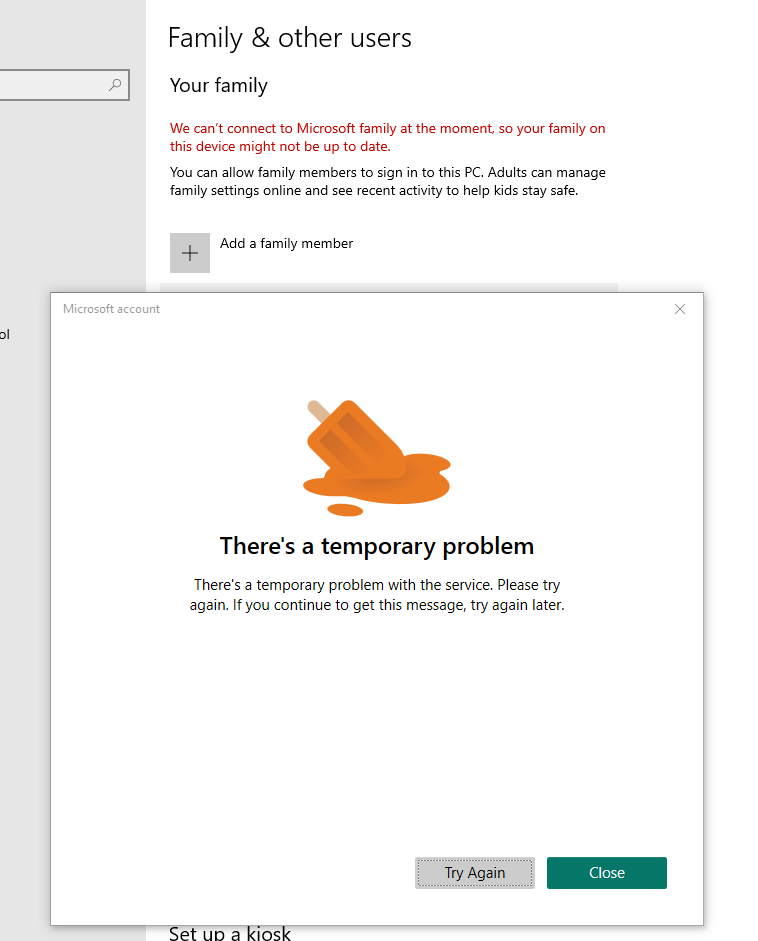
Task: Click the 'Your family' section heading
Action: point(218,85)
